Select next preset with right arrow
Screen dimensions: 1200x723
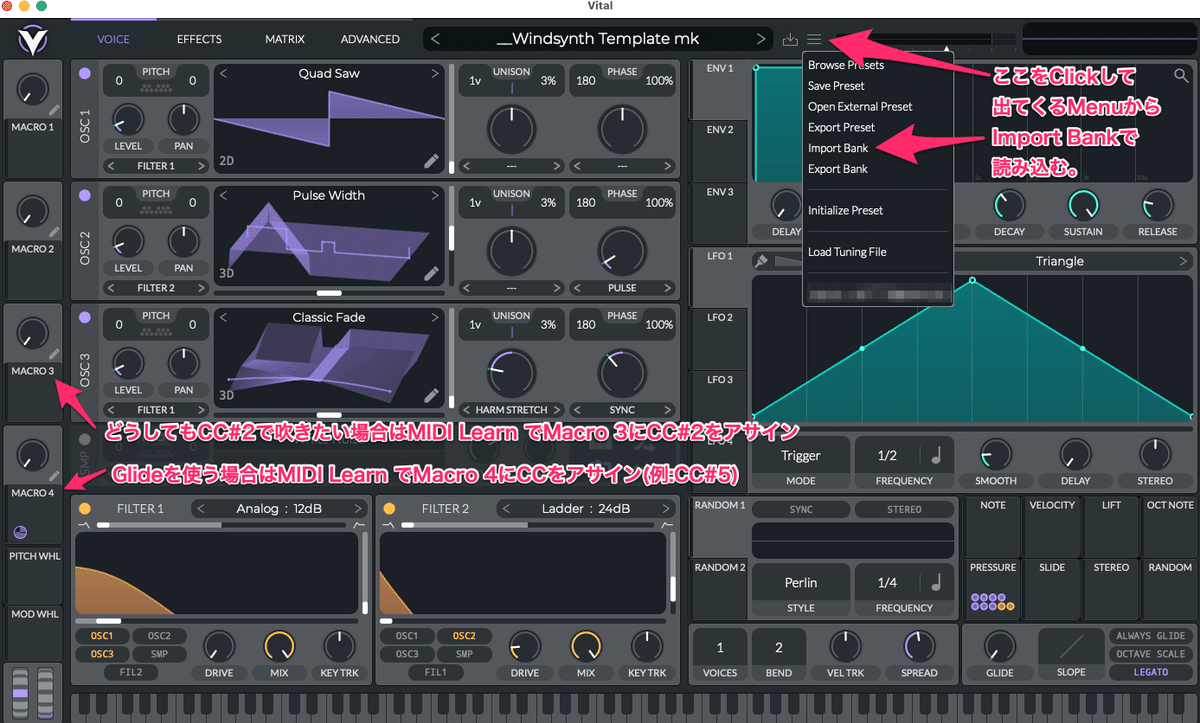point(762,39)
